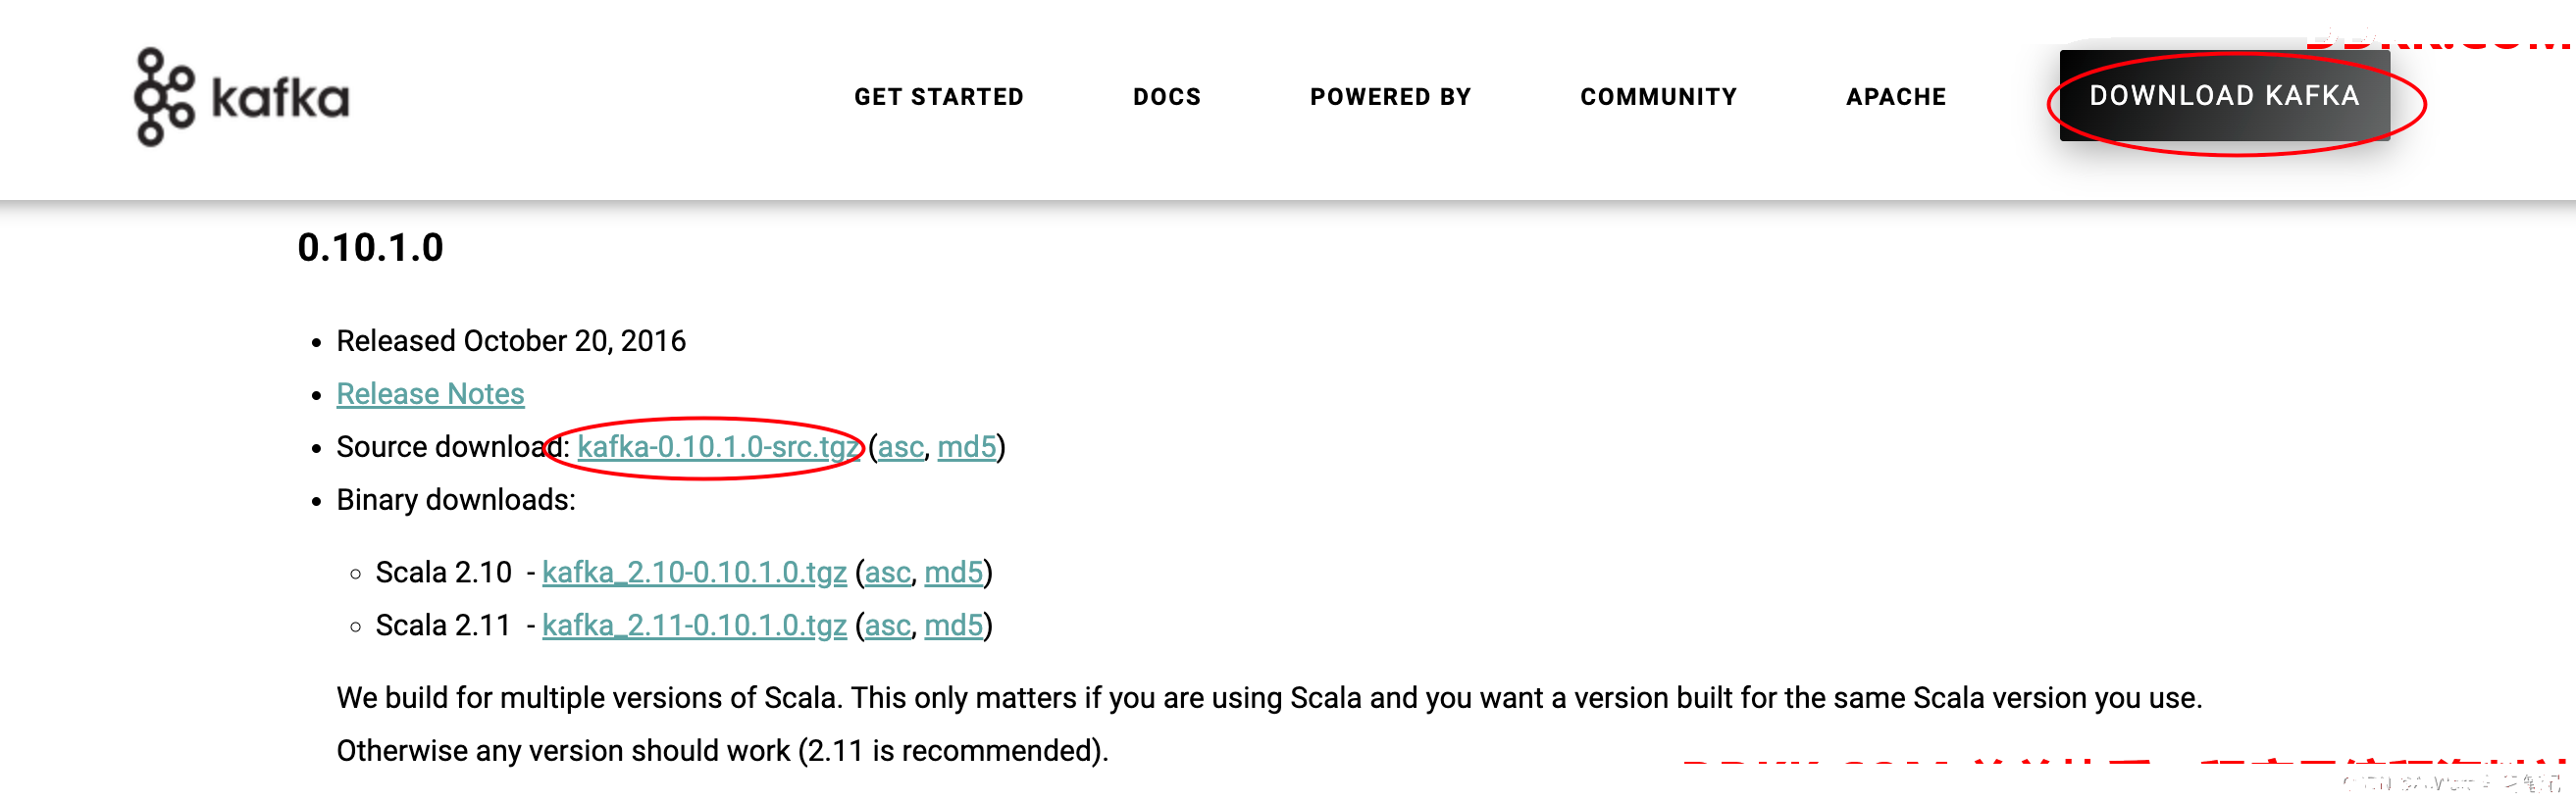Image resolution: width=2576 pixels, height=802 pixels.
Task: Click the Released October 20, 2016 text
Action: coord(511,341)
